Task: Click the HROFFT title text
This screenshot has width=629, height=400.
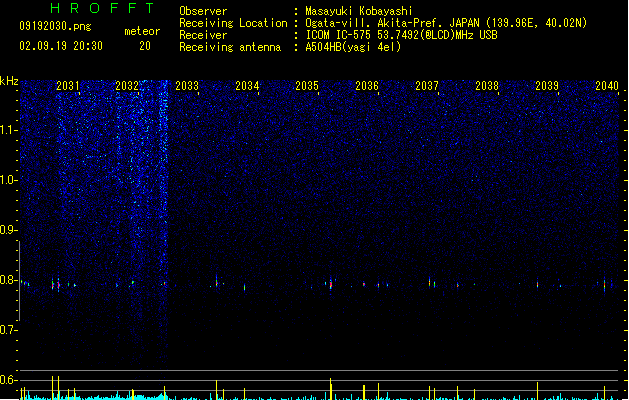Action: (x=103, y=8)
